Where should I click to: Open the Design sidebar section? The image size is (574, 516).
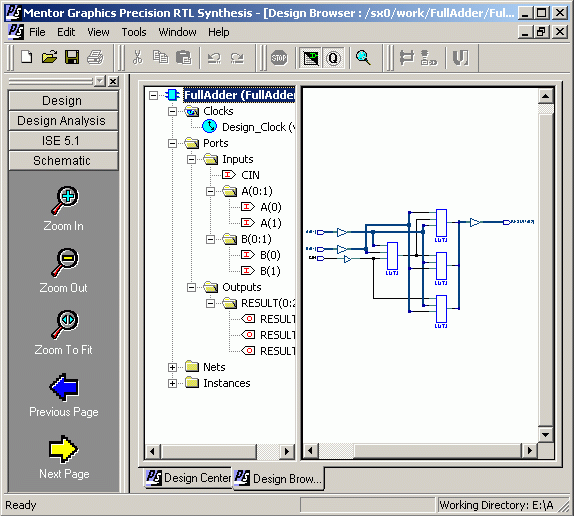click(x=63, y=101)
